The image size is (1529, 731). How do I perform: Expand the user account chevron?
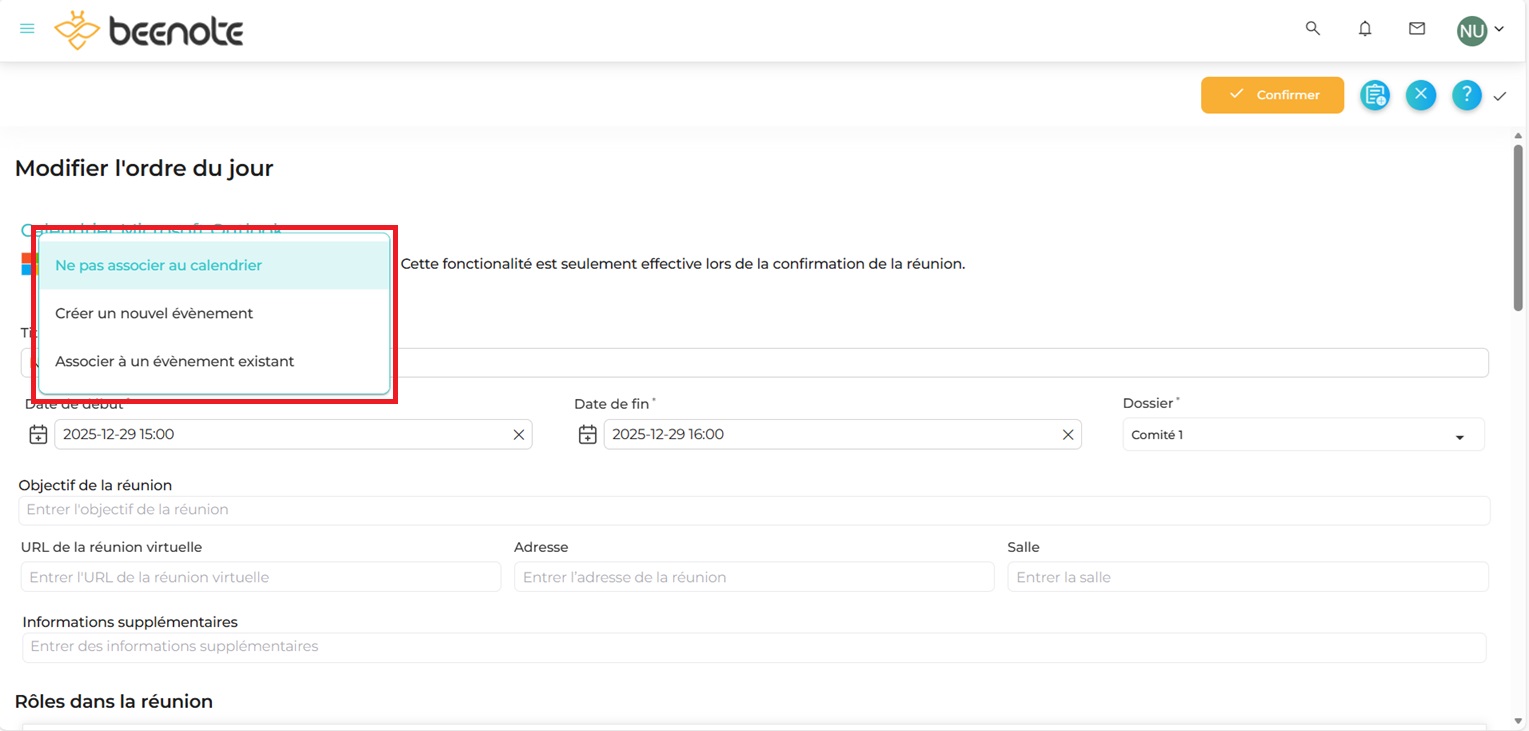click(x=1499, y=30)
